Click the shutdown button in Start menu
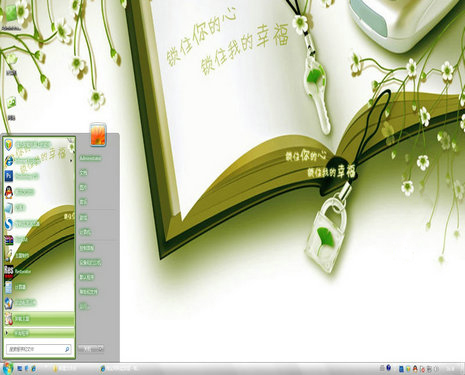 [x=88, y=349]
